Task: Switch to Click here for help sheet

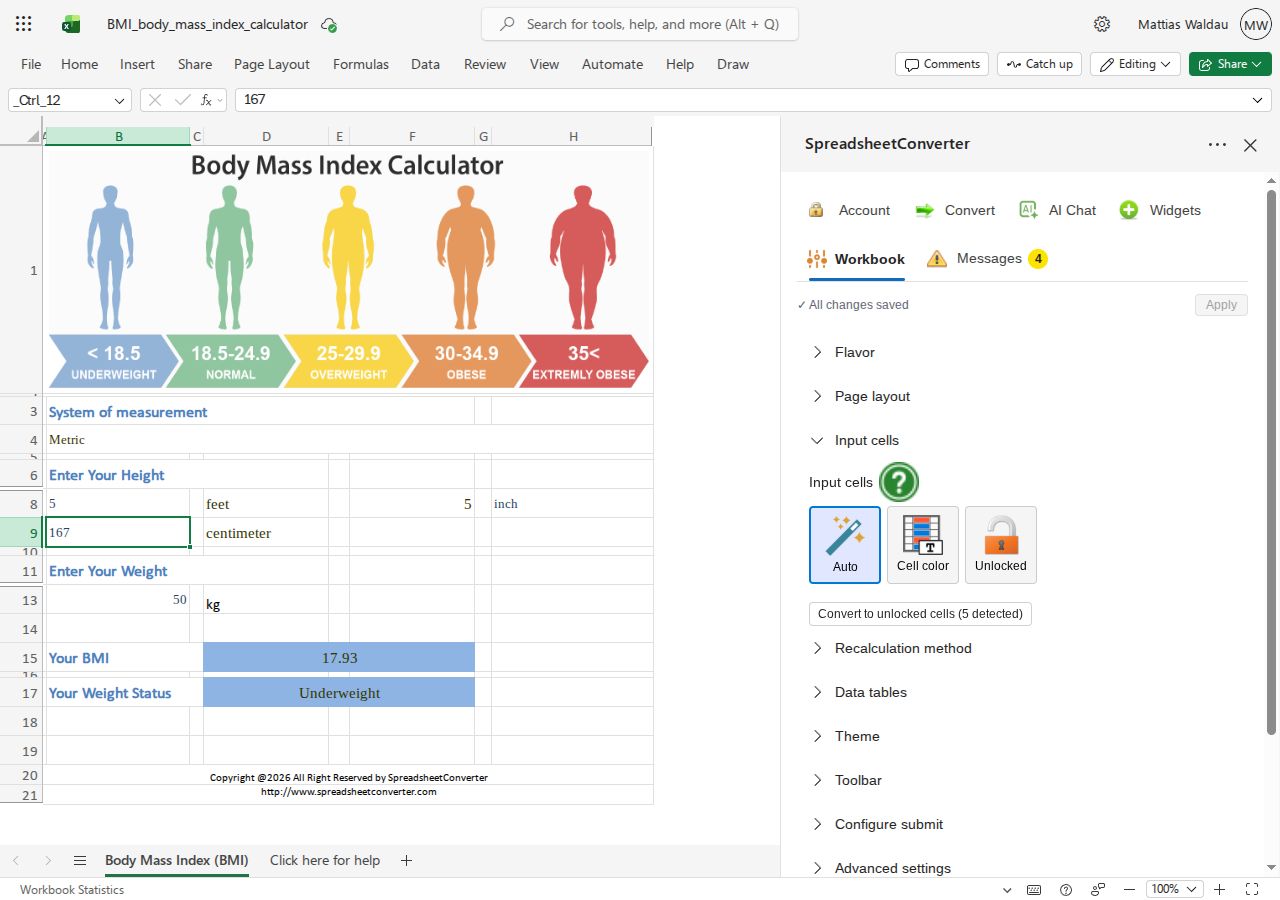Action: pyautogui.click(x=325, y=860)
